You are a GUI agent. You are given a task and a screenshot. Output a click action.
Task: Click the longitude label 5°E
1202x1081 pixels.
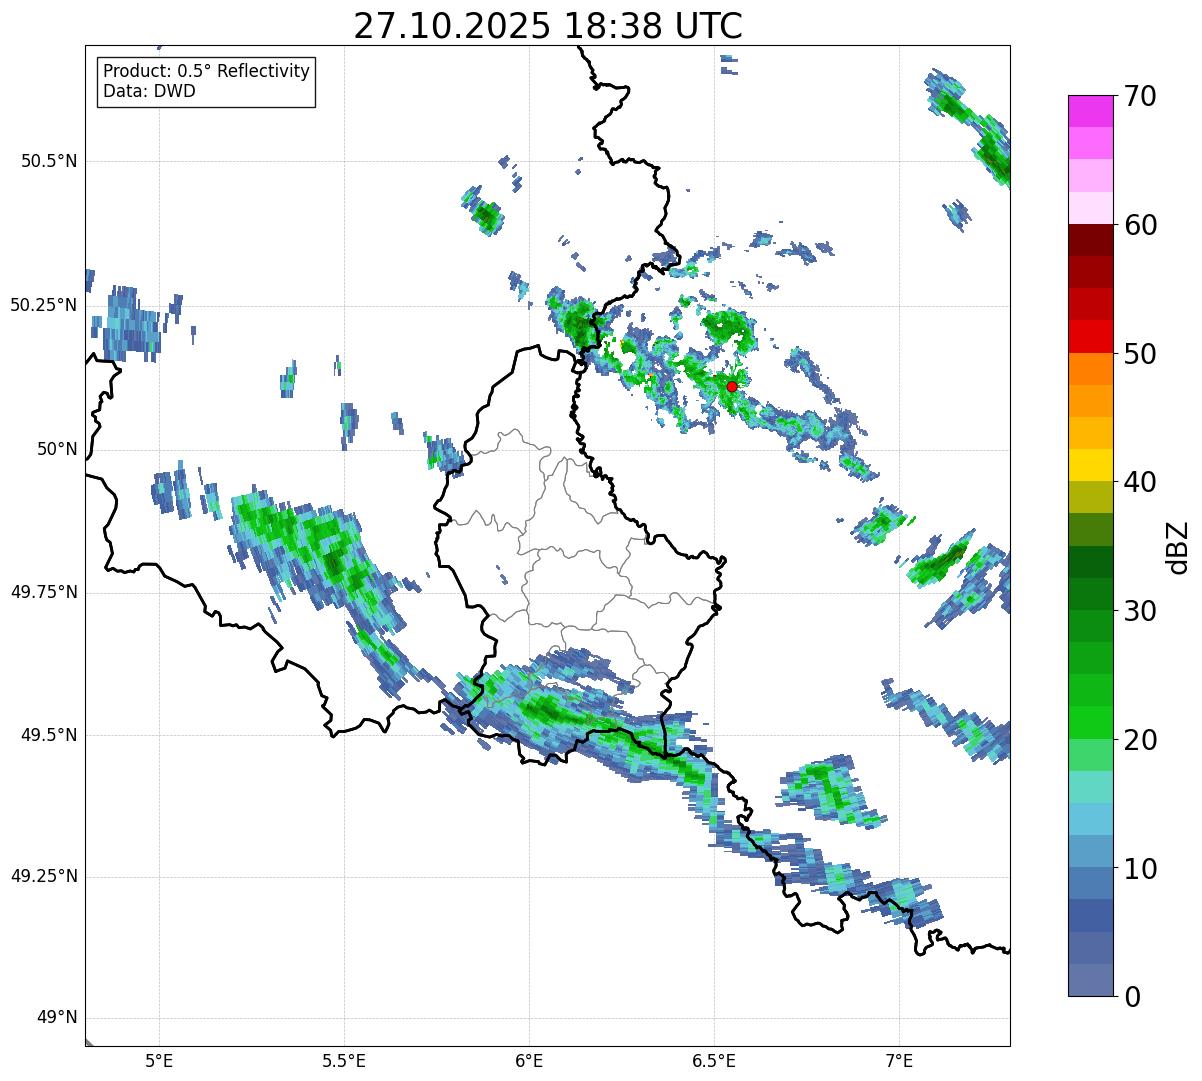point(159,1060)
